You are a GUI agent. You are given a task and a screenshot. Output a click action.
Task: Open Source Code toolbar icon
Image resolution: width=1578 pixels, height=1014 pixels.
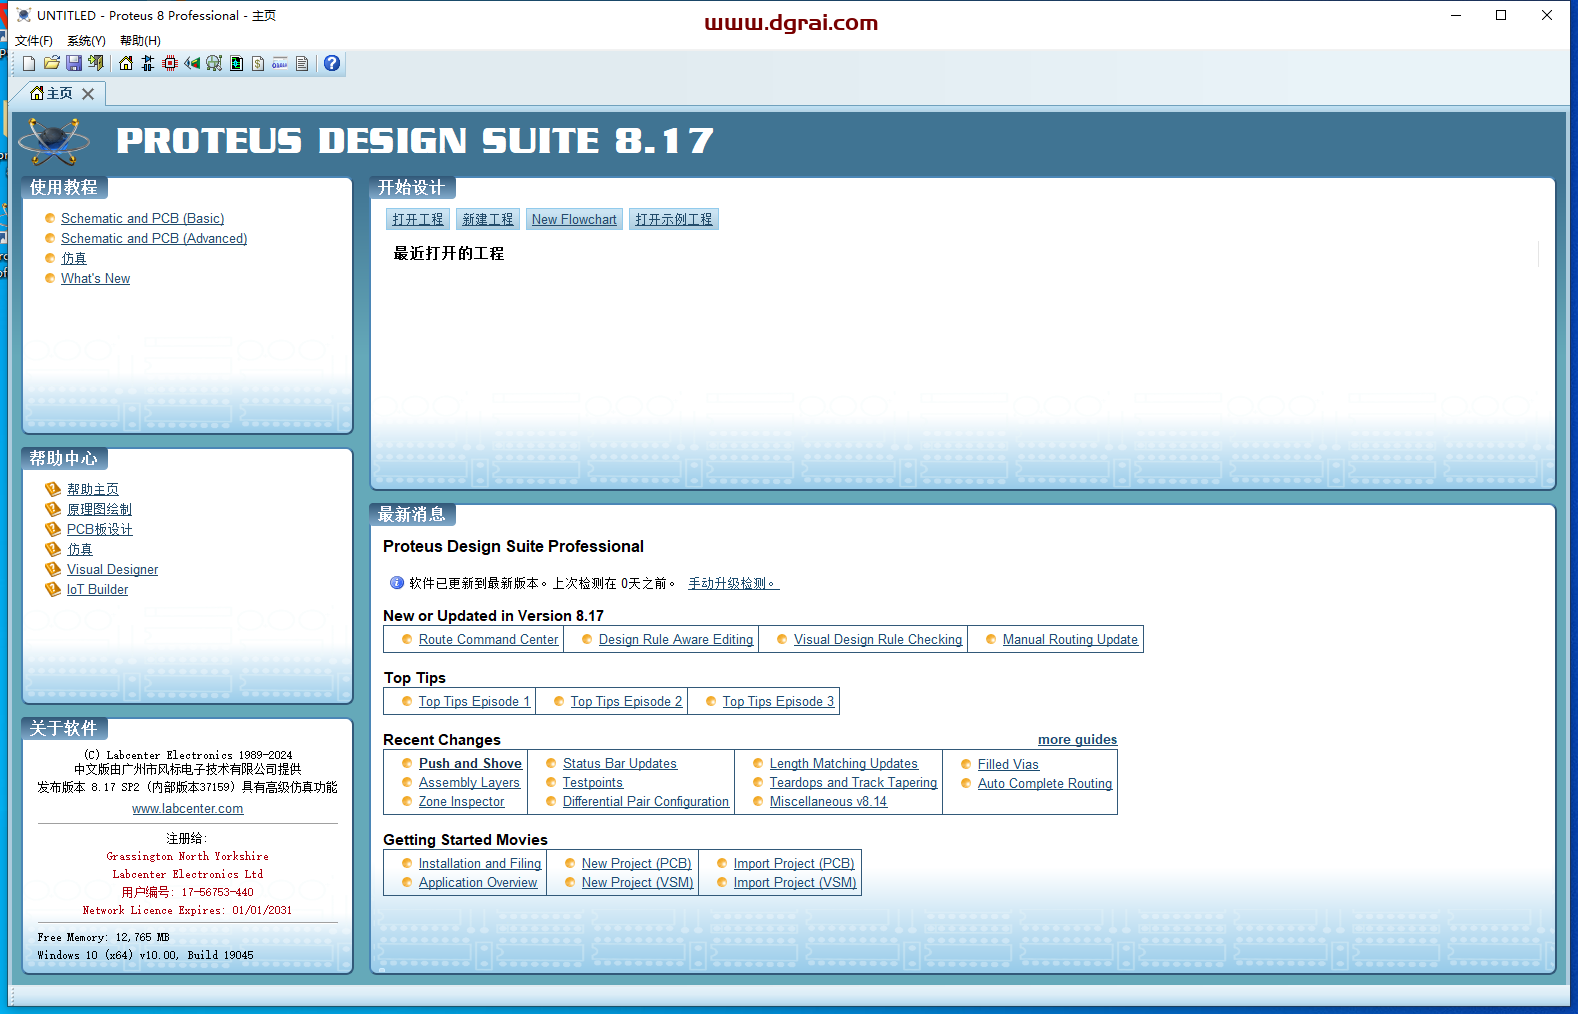[x=280, y=64]
